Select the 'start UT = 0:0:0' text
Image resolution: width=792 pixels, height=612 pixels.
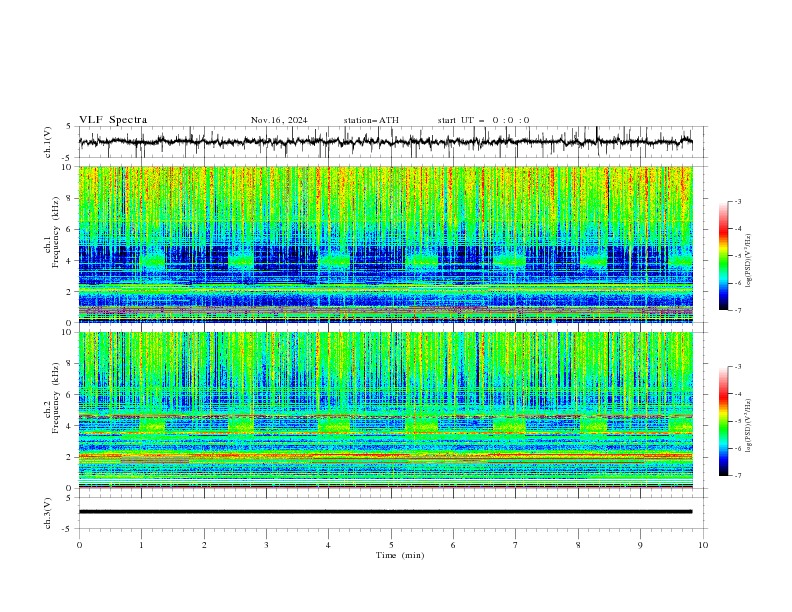coord(483,120)
